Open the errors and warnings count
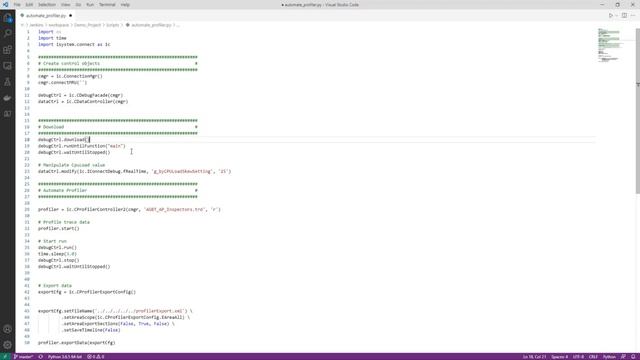Image resolution: width=640 pixels, height=360 pixels. point(96,357)
